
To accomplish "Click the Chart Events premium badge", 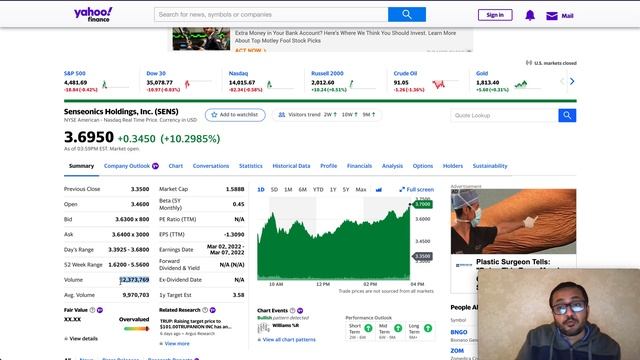I will pyautogui.click(x=300, y=311).
